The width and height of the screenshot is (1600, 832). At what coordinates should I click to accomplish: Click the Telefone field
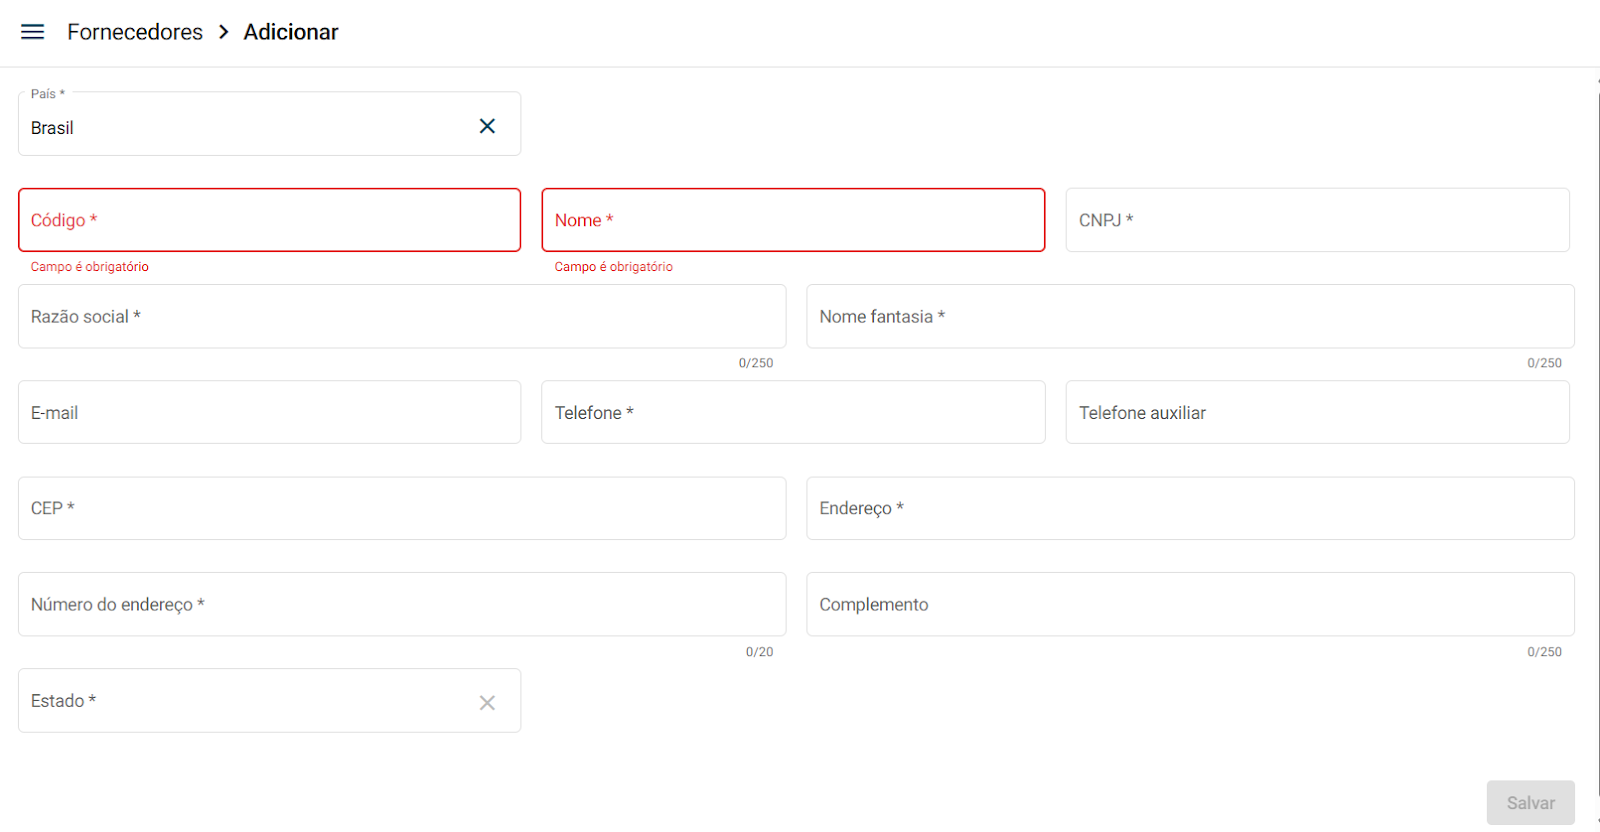(x=793, y=413)
